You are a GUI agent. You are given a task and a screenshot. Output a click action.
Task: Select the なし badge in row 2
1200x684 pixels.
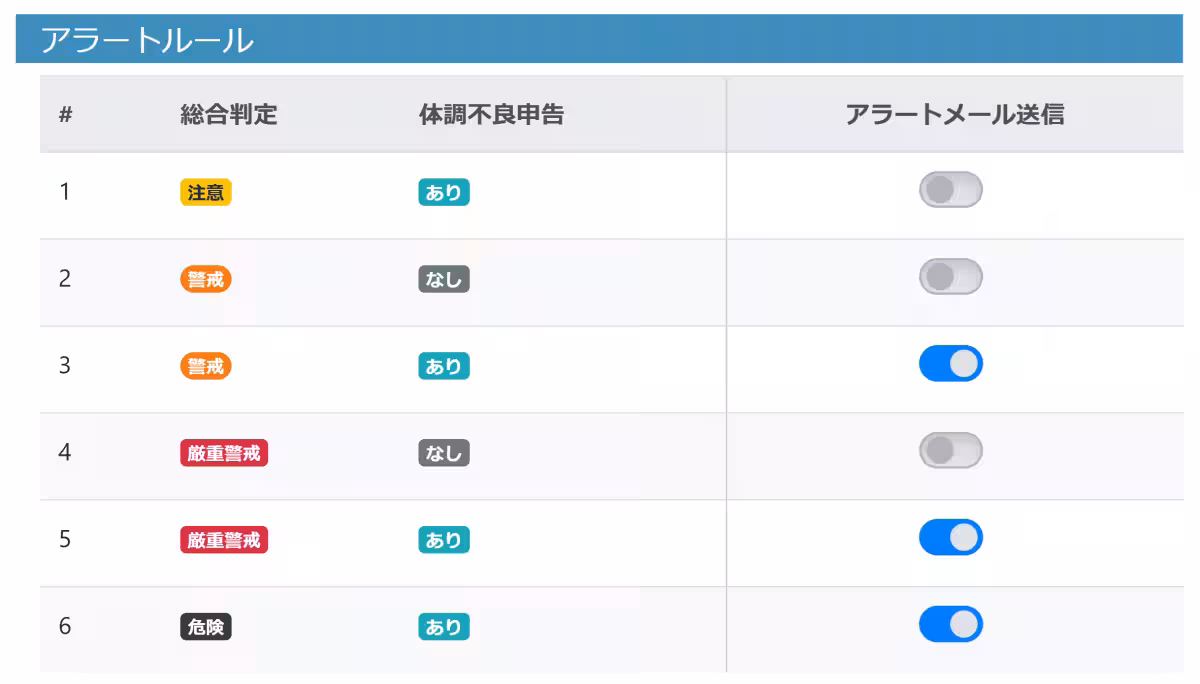(443, 279)
